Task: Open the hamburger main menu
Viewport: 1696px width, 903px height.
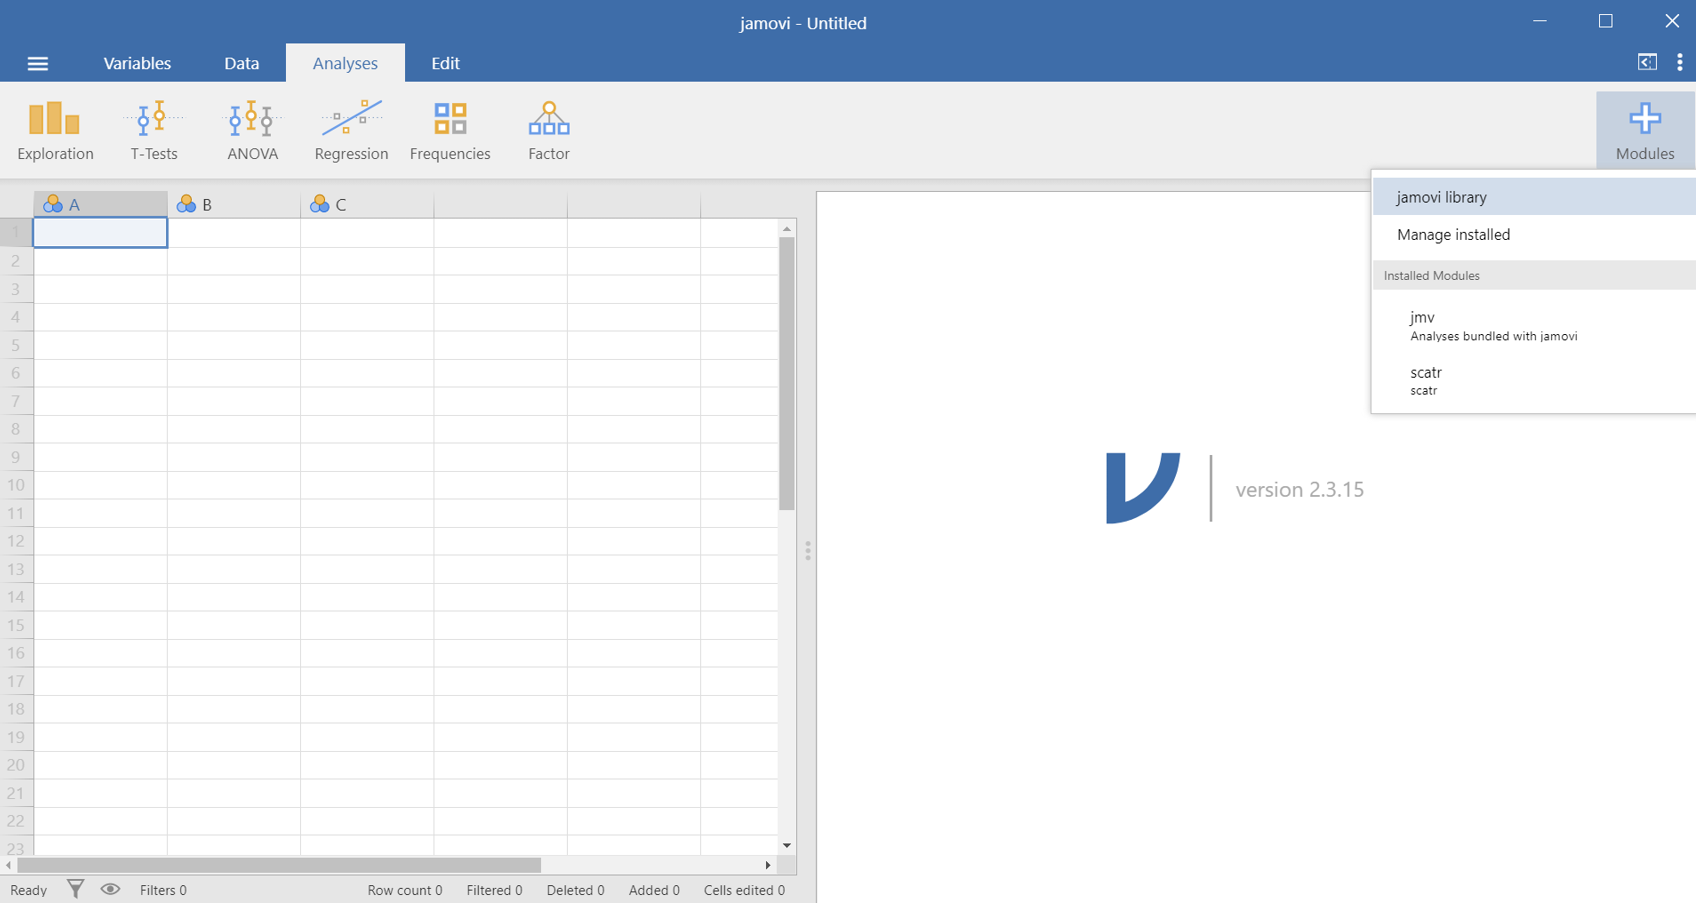Action: pos(38,64)
